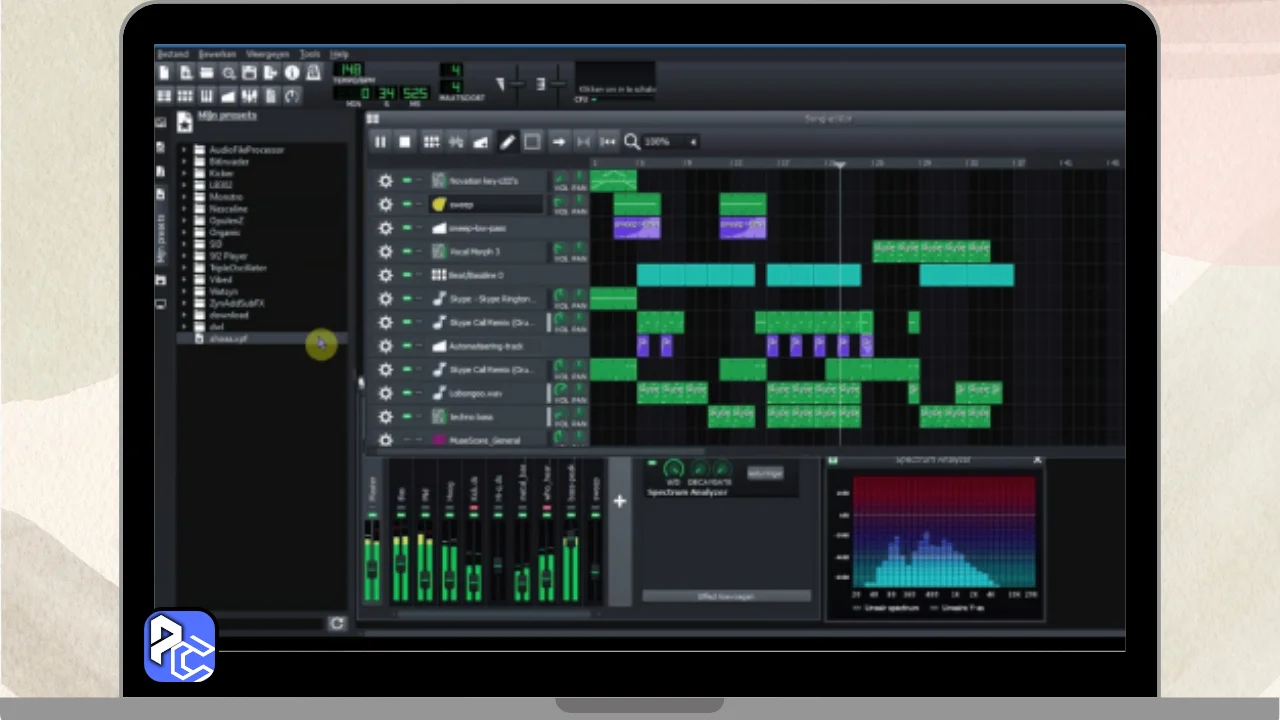Click the info (What's this) toolbar icon
Viewport: 1280px width, 720px height.
tap(292, 73)
